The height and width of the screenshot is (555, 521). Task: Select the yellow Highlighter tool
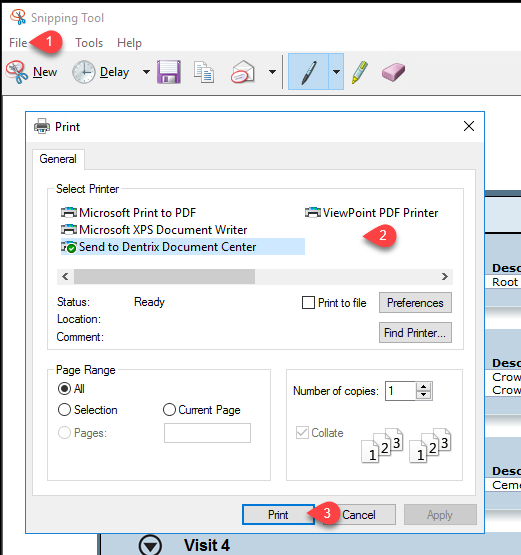pos(360,72)
